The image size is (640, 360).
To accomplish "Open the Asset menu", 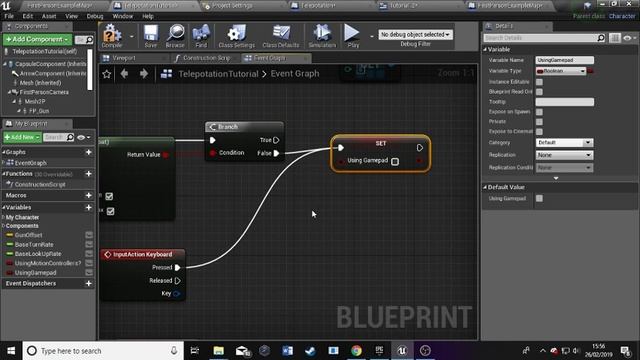I will click(x=49, y=16).
